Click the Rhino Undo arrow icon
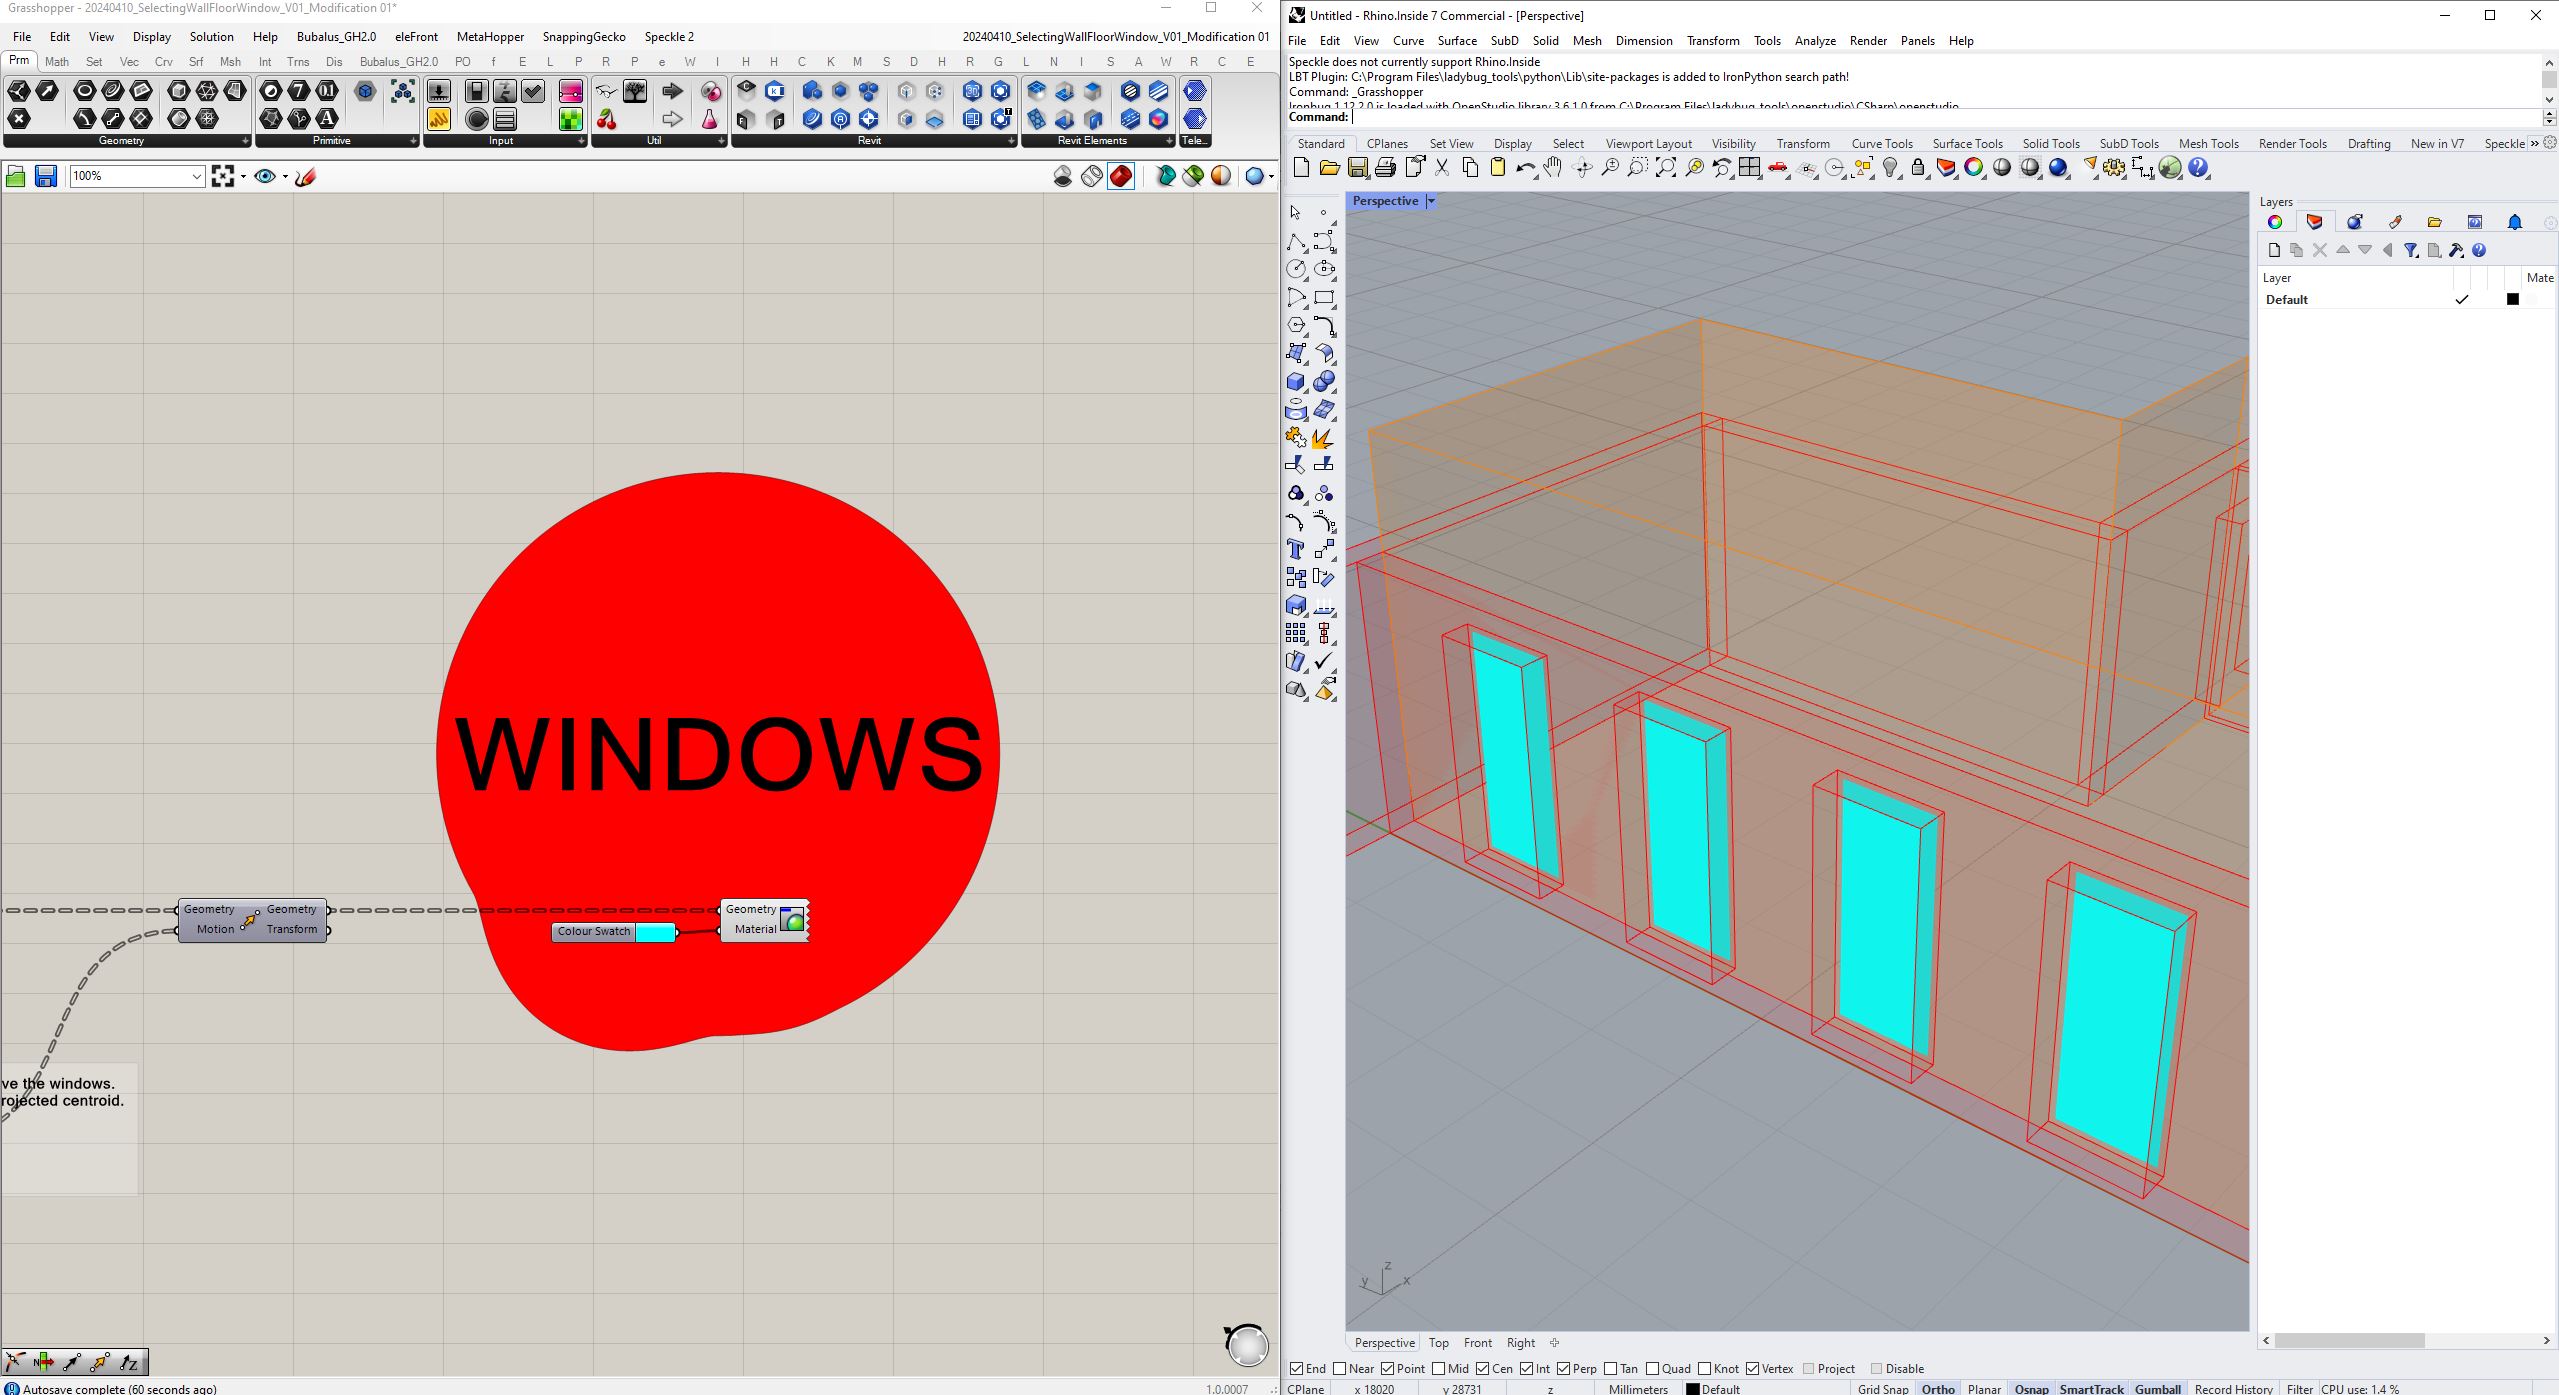Image resolution: width=2559 pixels, height=1395 pixels. 1525,168
